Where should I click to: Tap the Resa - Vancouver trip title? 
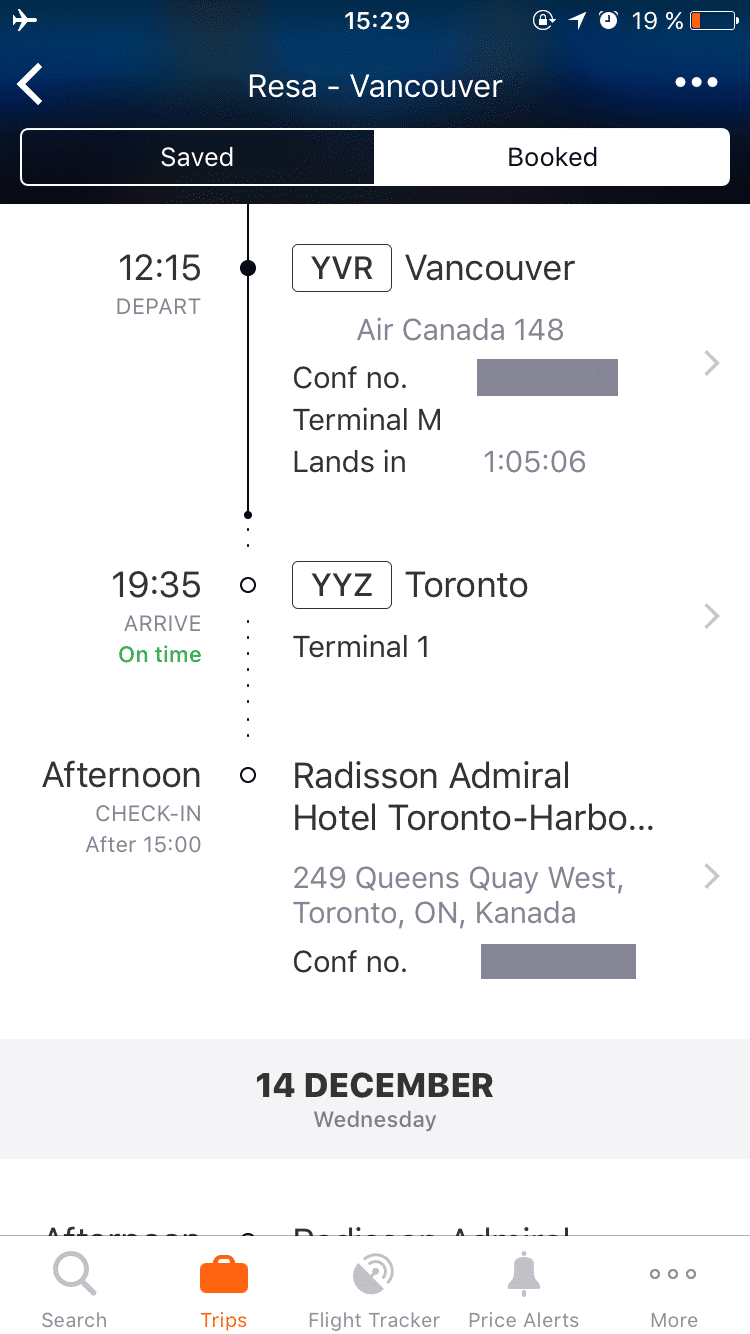(x=375, y=86)
